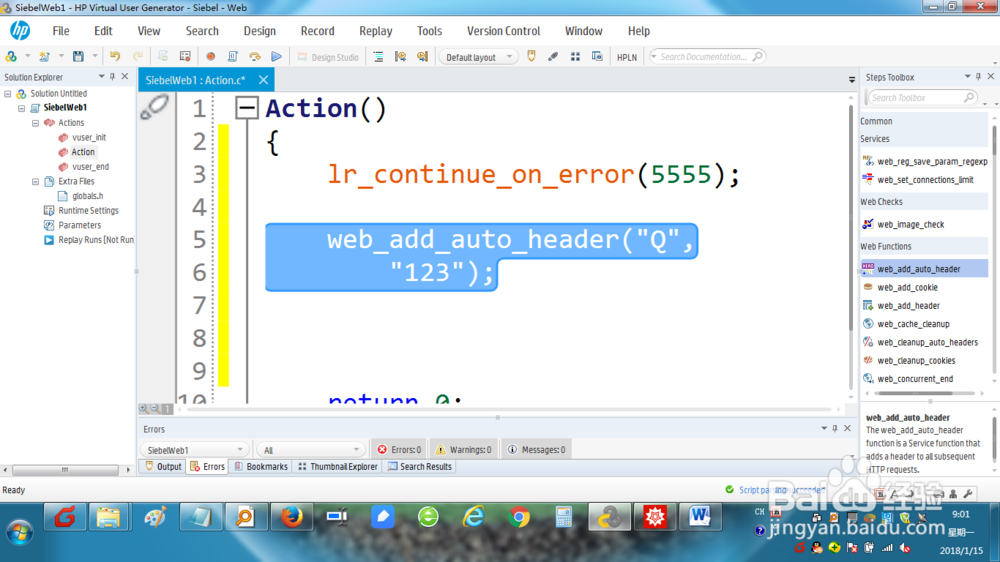Select web_image_check in Steps Toolbox
Viewport: 1000px width, 562px height.
910,224
